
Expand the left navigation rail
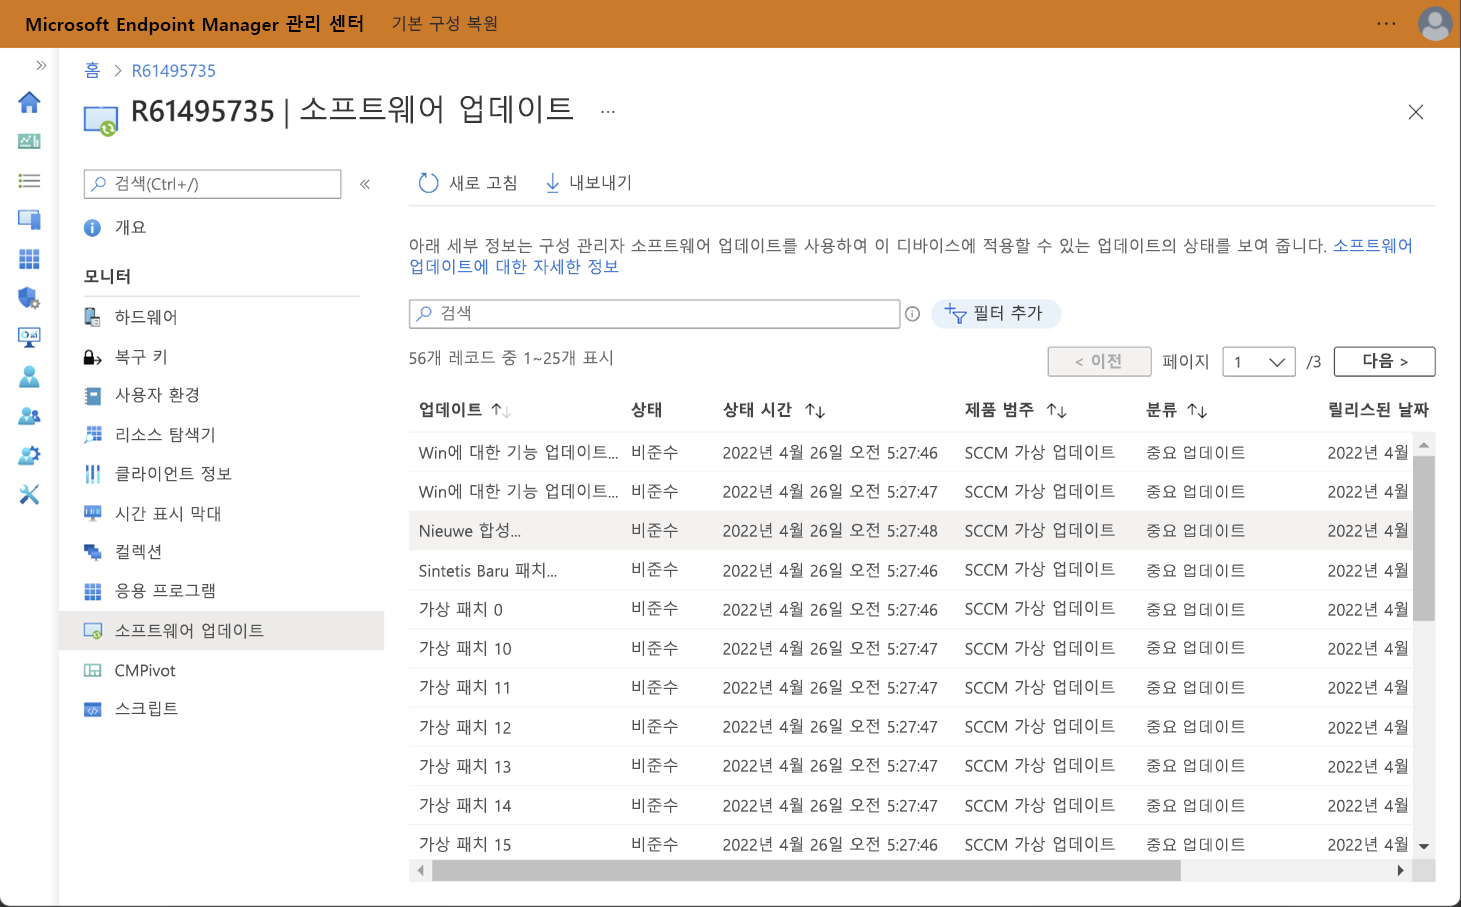[41, 66]
